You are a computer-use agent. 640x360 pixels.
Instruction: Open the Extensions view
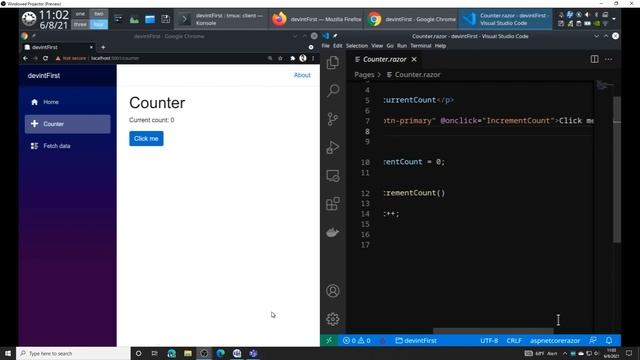[x=333, y=204]
